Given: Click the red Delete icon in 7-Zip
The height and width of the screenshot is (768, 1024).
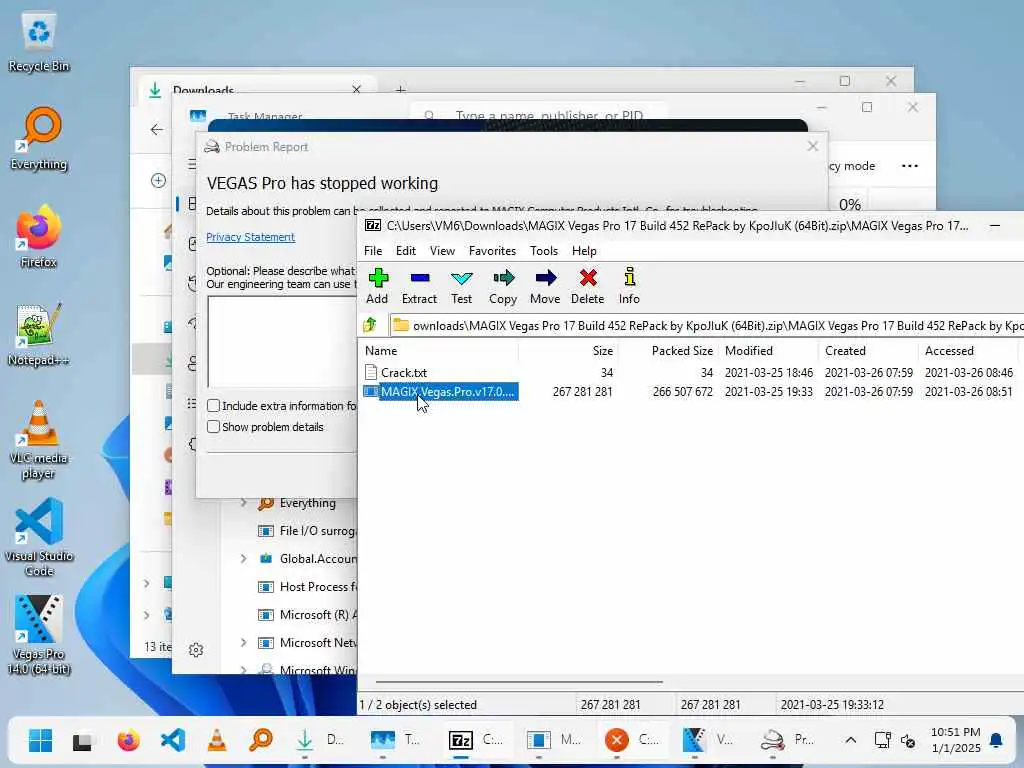Looking at the screenshot, I should [587, 286].
